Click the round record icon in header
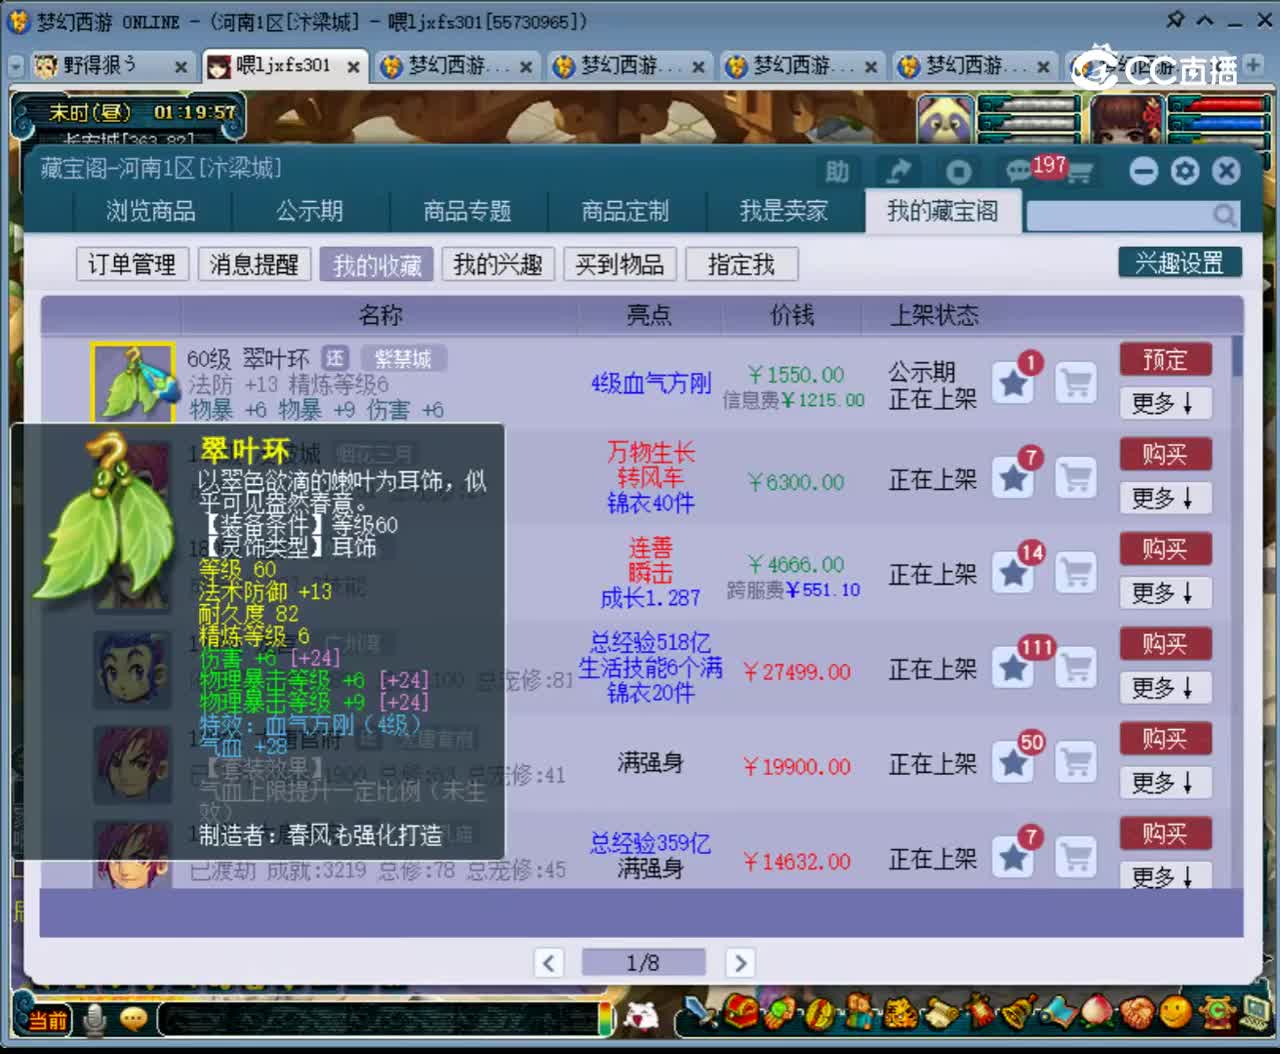 pyautogui.click(x=958, y=172)
